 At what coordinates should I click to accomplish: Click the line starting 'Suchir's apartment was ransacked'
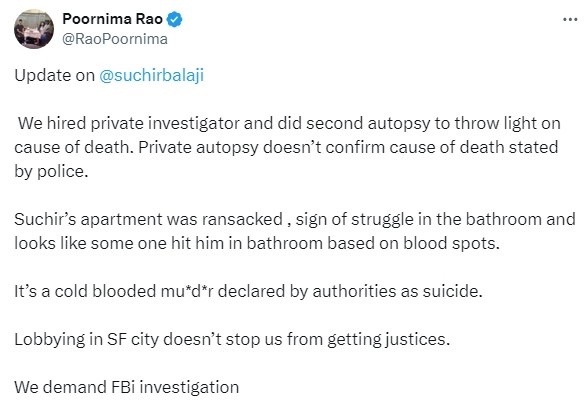tap(295, 219)
